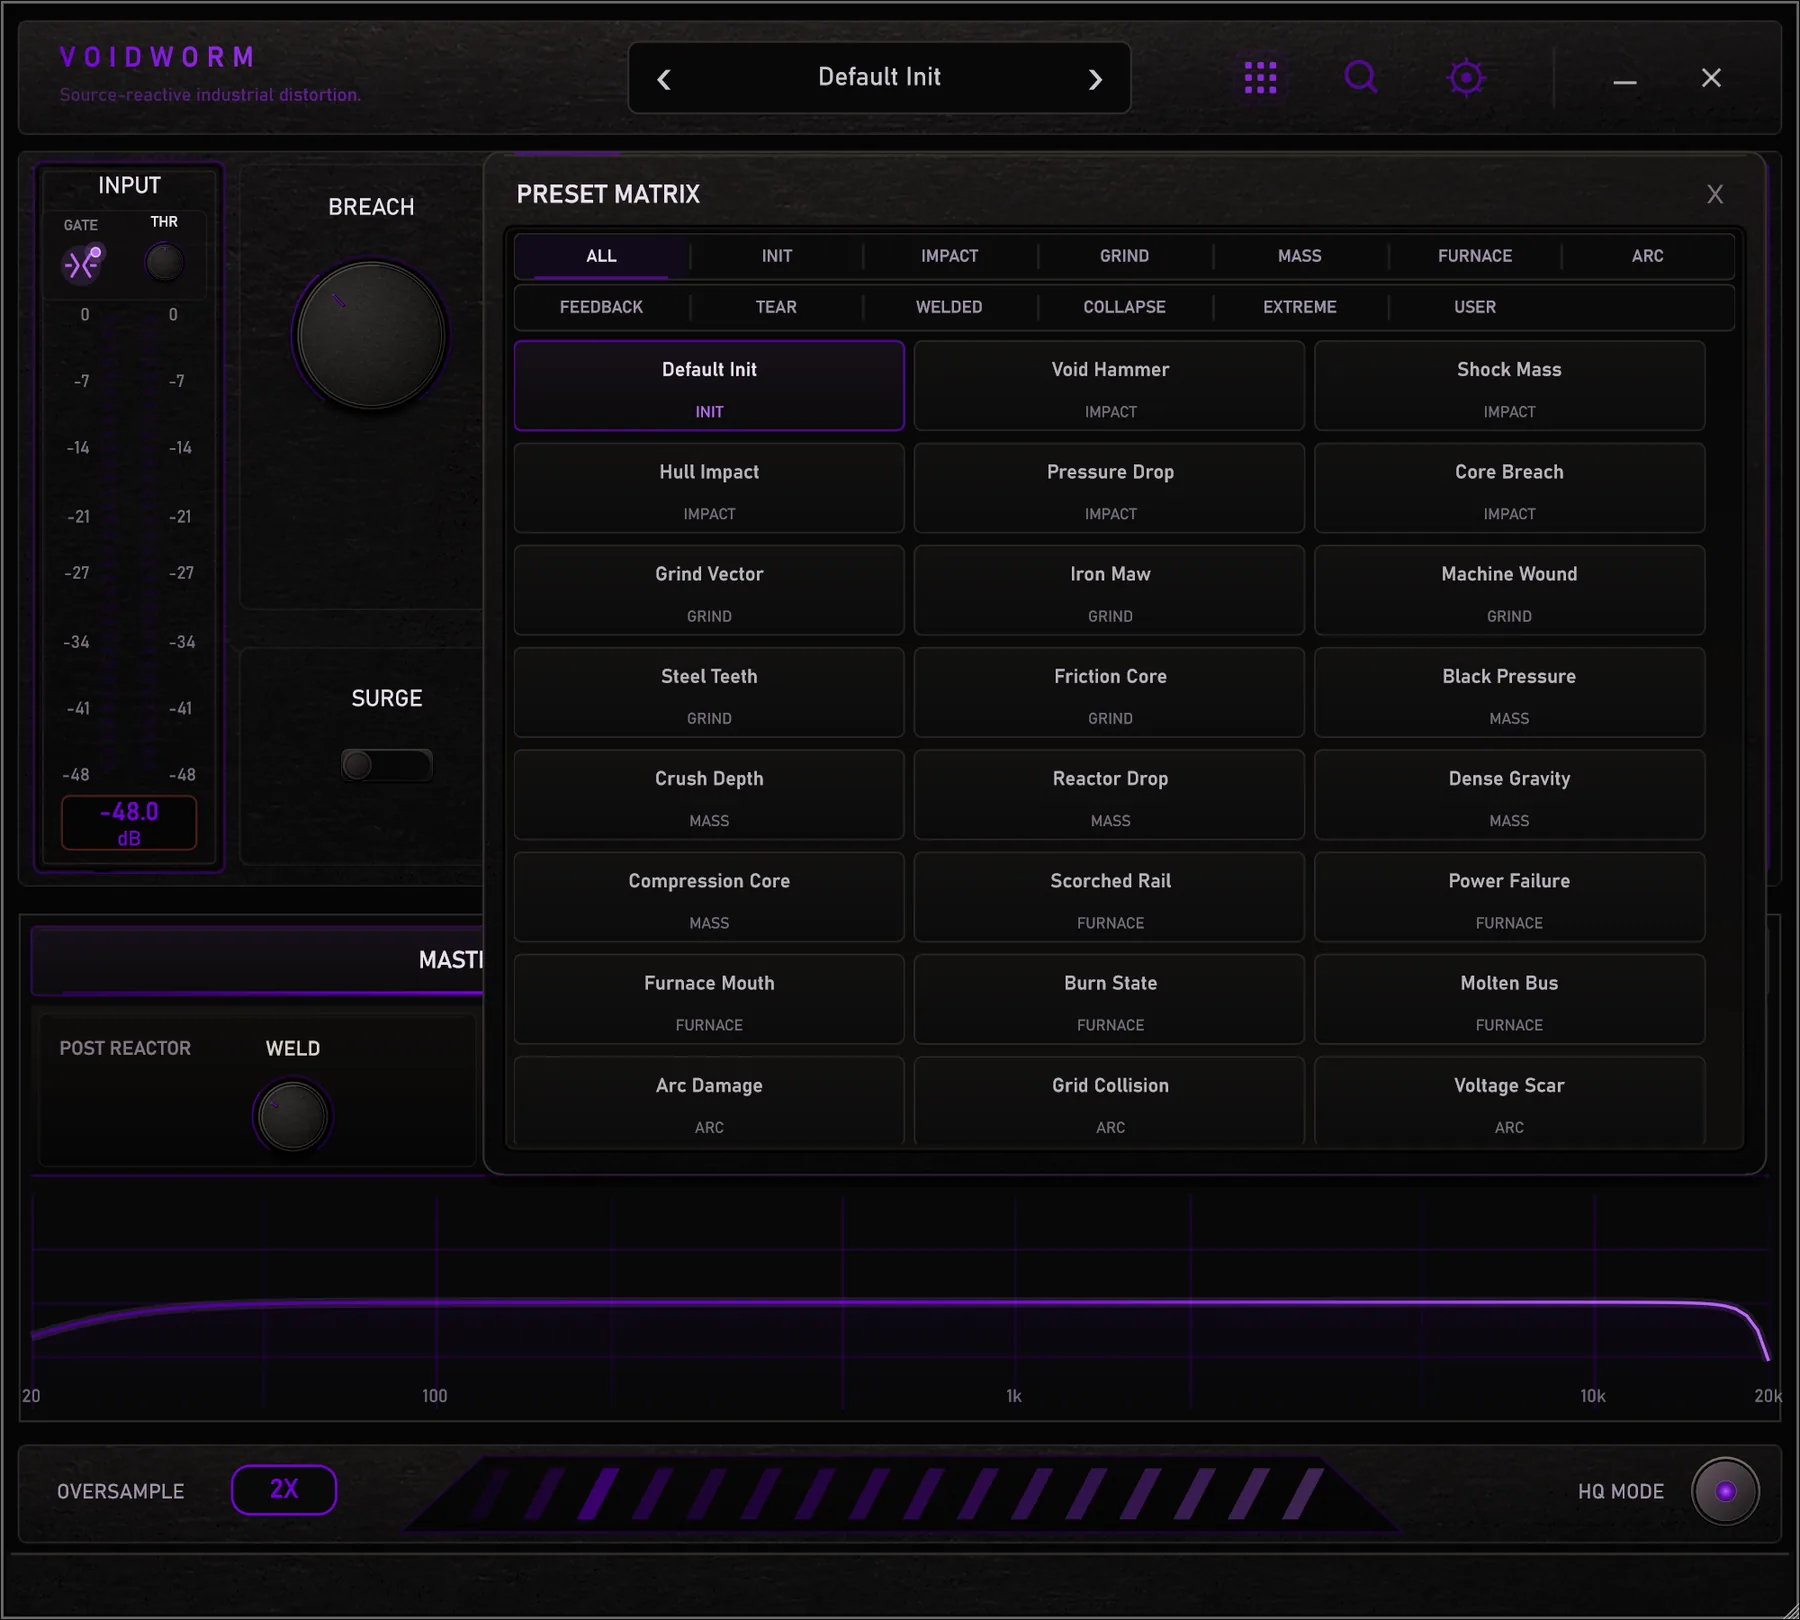Click the THR threshold knob
Screen dimensions: 1800x1620
pos(164,262)
